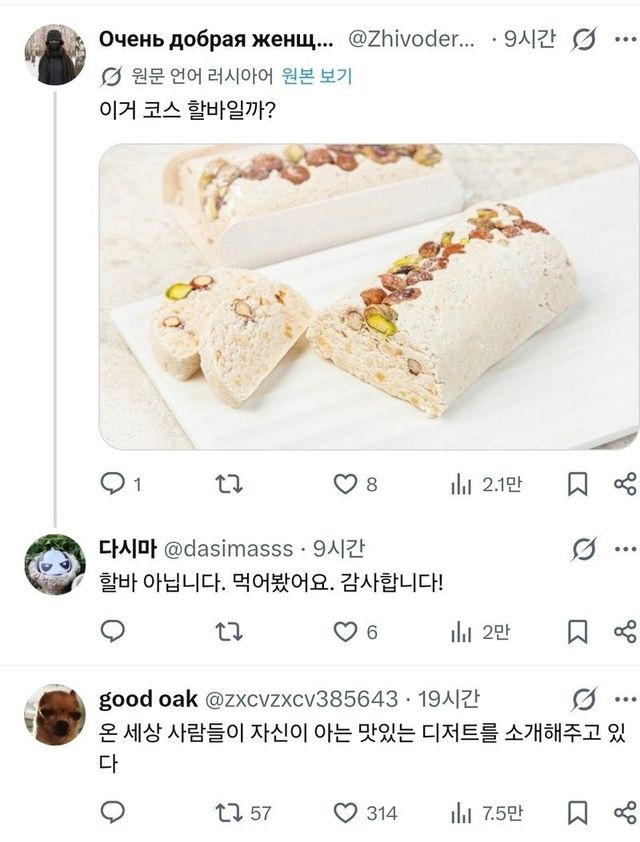
Task: Like the halva photo tweet
Action: (345, 485)
